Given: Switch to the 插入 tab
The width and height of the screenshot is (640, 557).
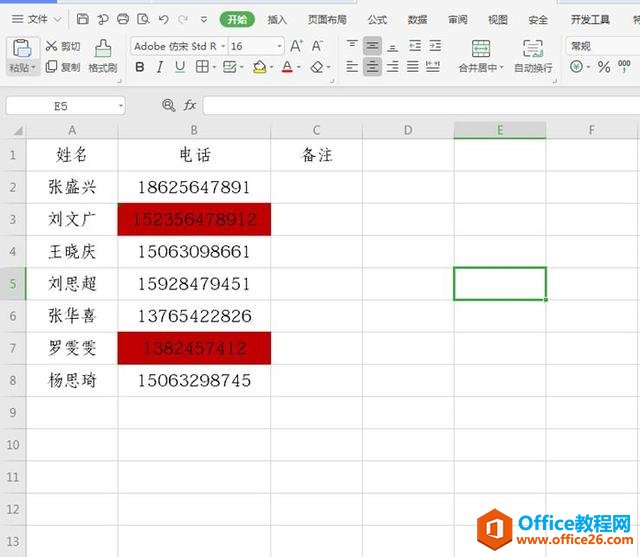Looking at the screenshot, I should point(277,19).
